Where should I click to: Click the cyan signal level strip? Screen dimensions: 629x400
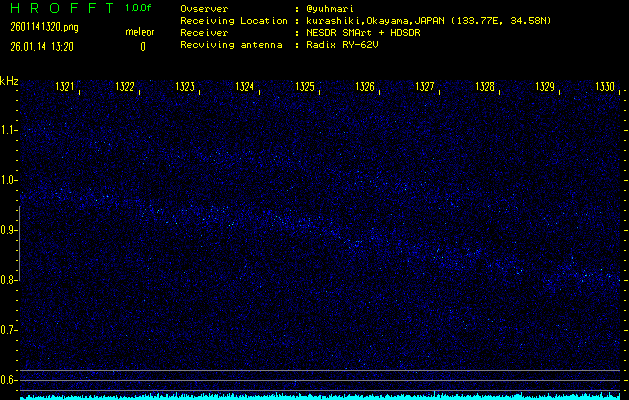point(320,396)
